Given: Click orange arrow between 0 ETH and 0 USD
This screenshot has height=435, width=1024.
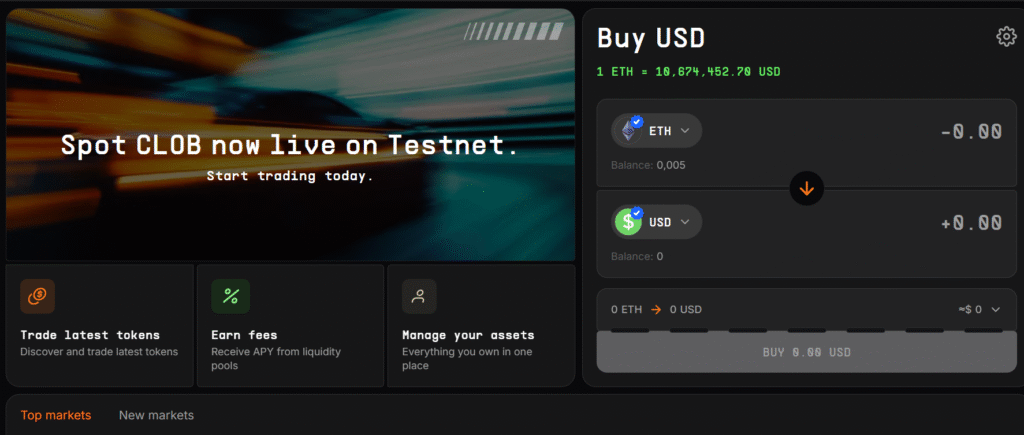Looking at the screenshot, I should 656,310.
